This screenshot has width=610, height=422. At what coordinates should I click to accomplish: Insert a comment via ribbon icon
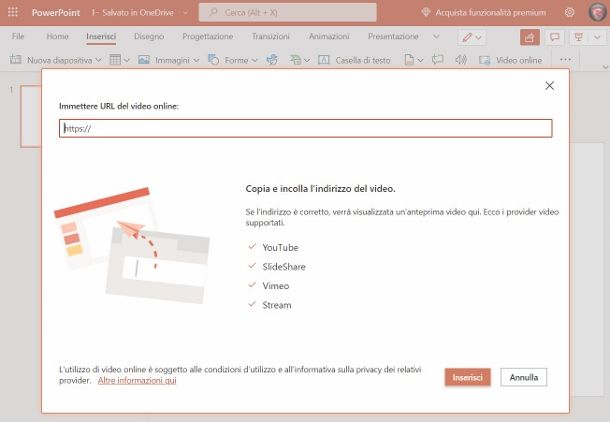438,60
